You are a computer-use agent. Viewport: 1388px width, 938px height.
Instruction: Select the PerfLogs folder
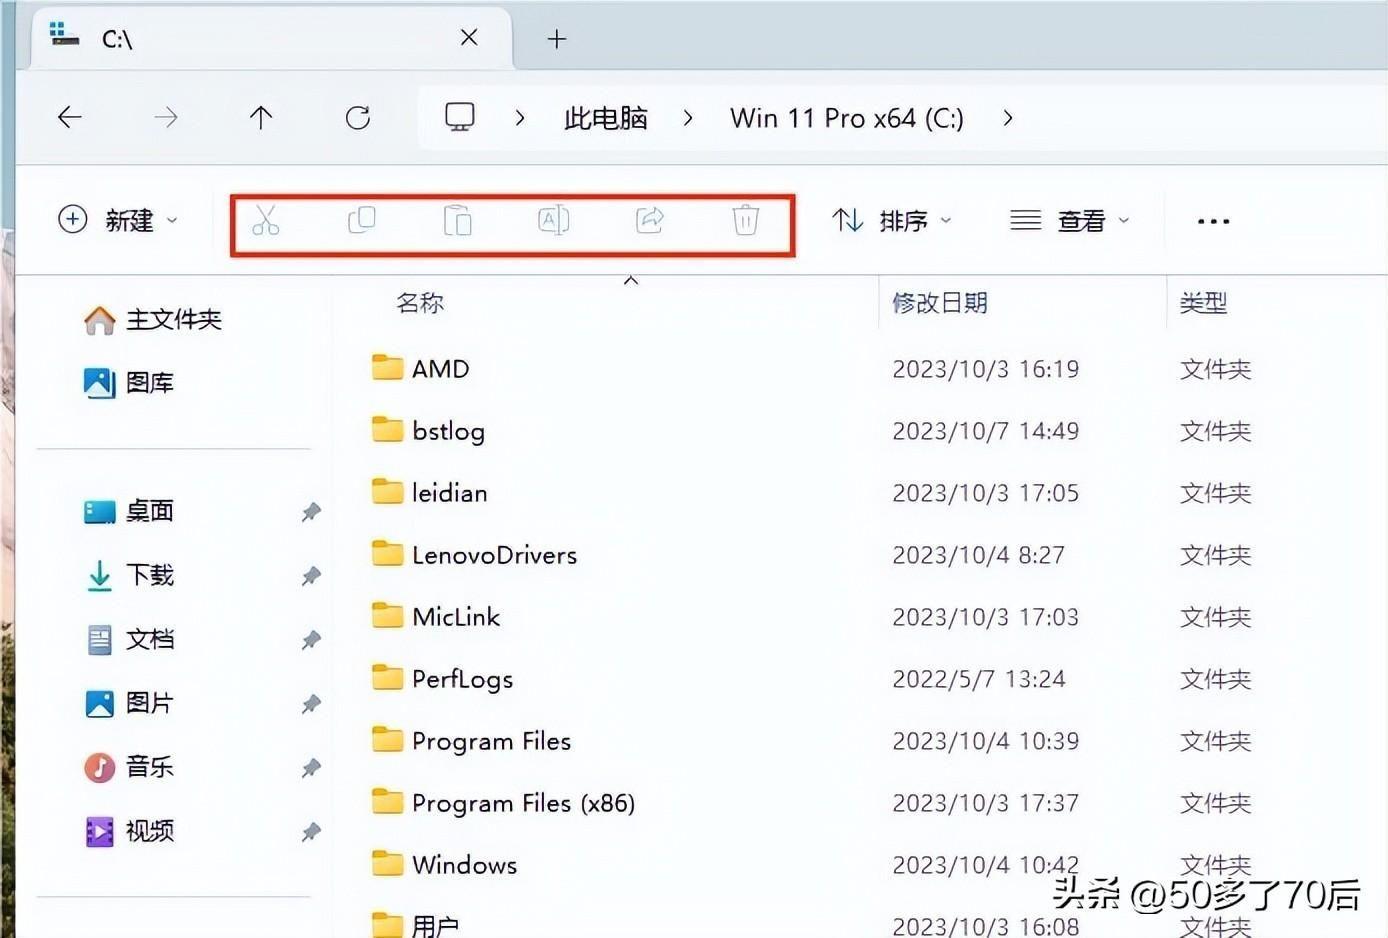[442, 679]
